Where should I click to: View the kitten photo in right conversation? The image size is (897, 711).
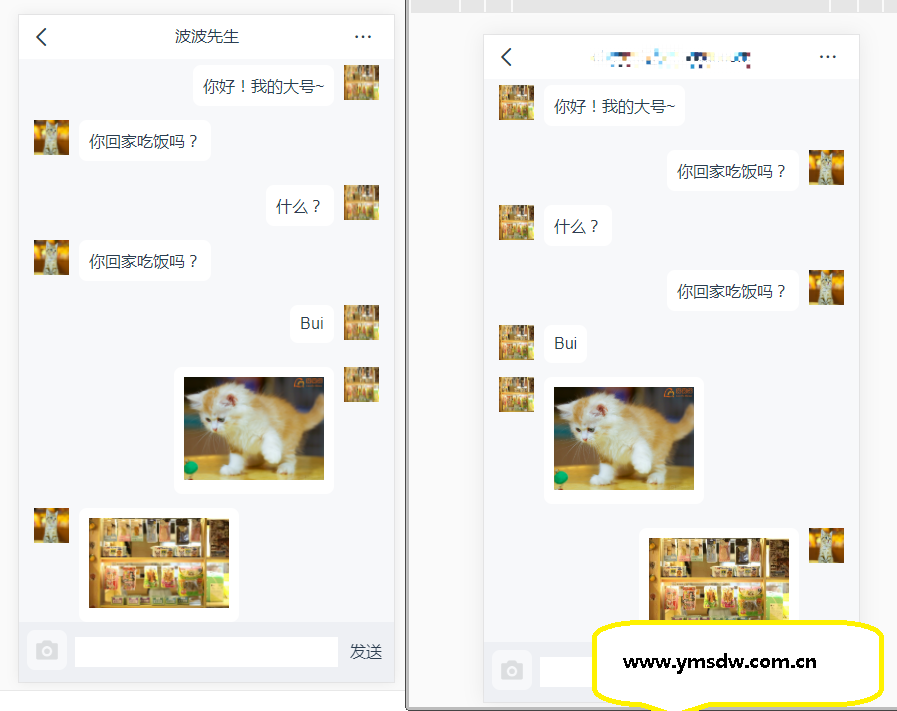click(x=623, y=438)
